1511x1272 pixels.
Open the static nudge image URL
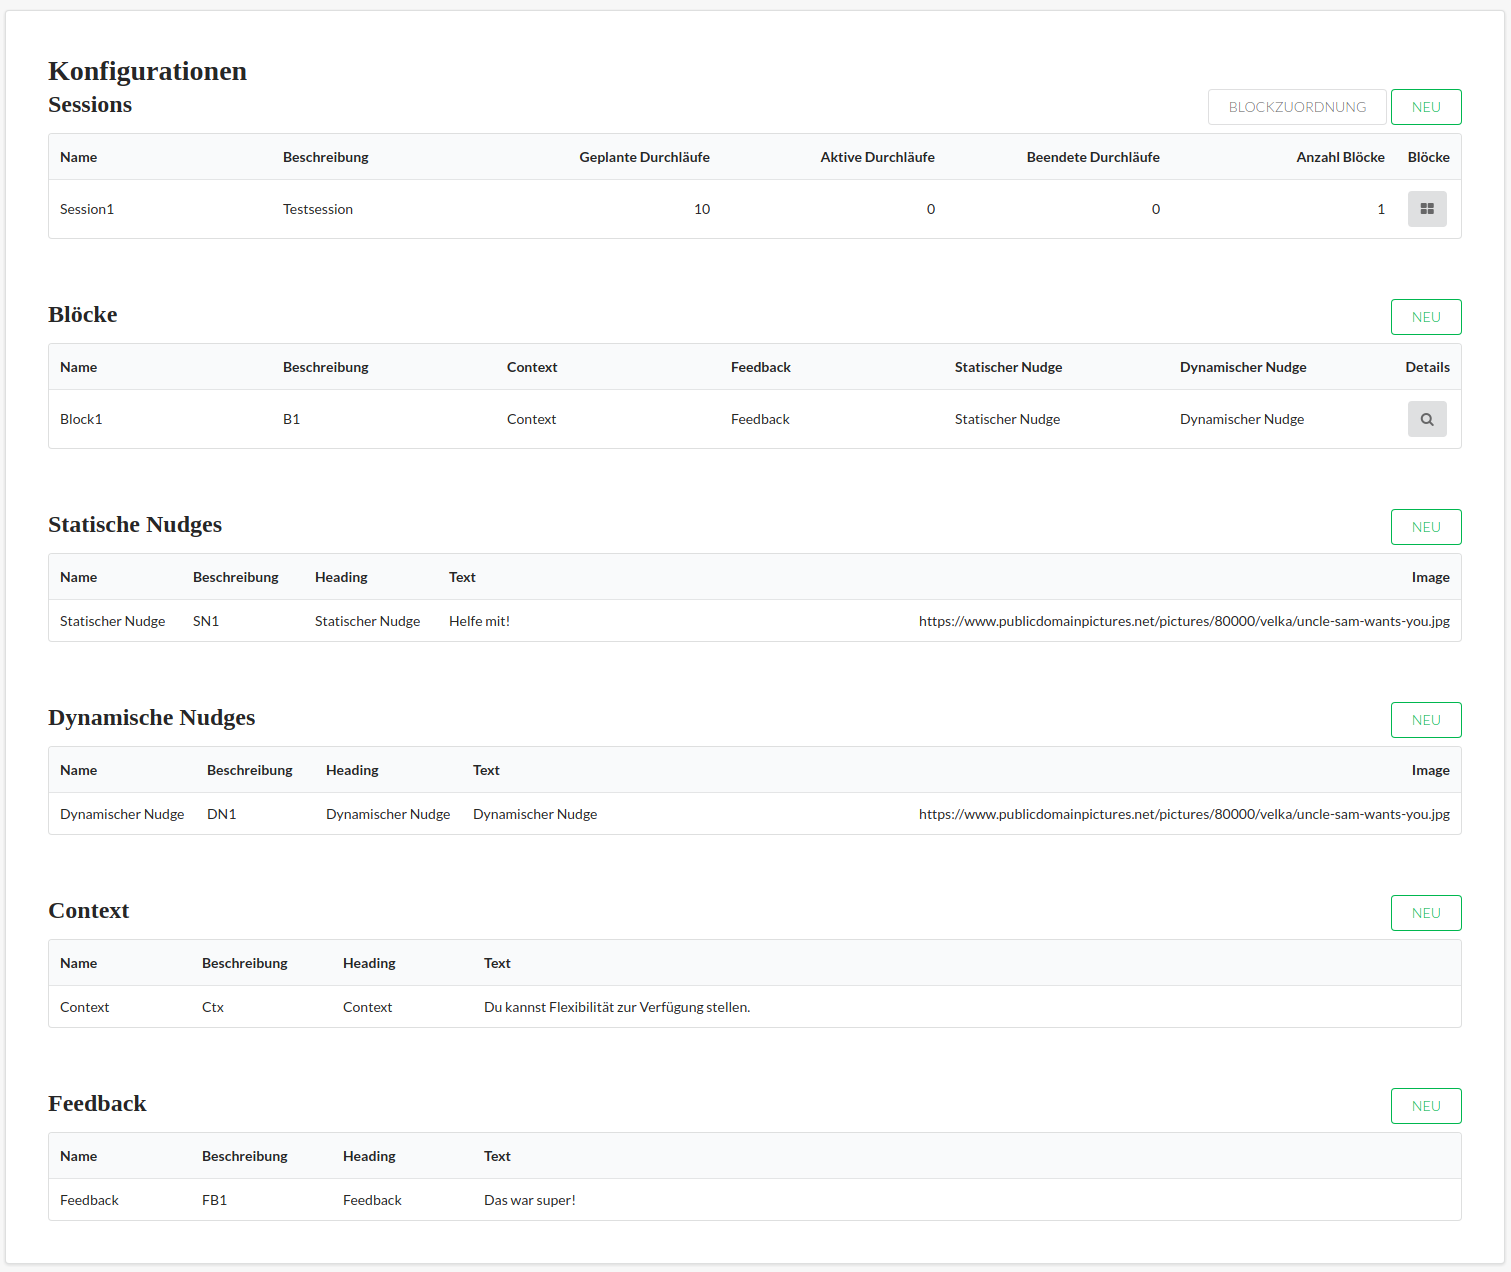1184,621
